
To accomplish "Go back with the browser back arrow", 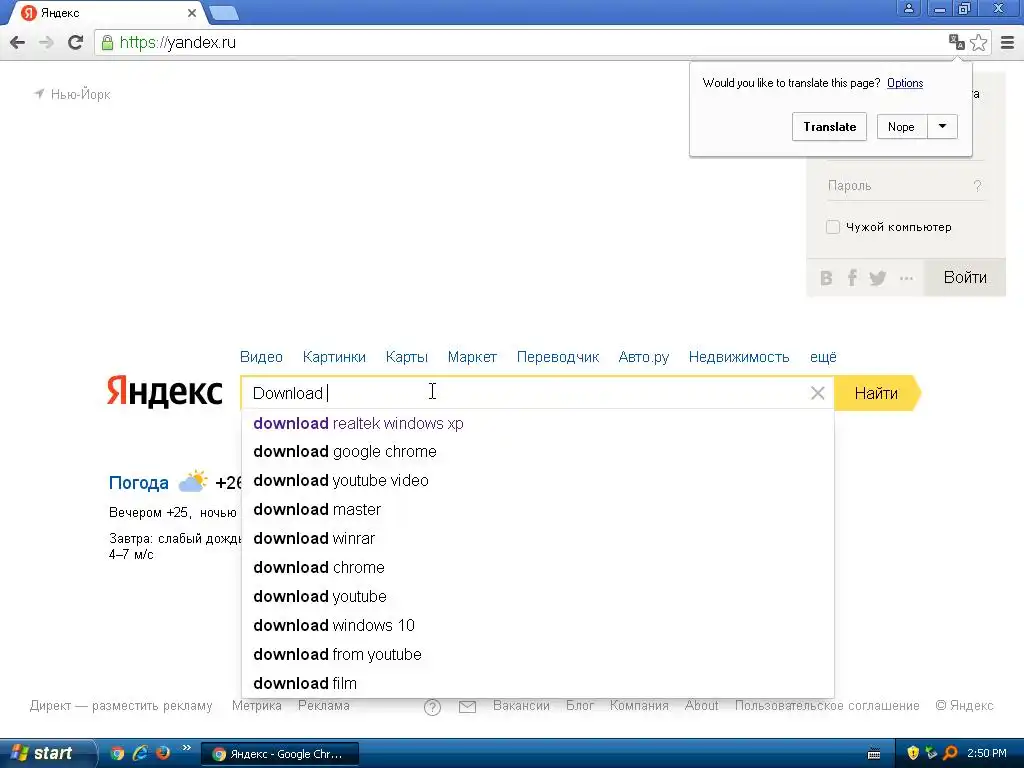I will [x=18, y=42].
